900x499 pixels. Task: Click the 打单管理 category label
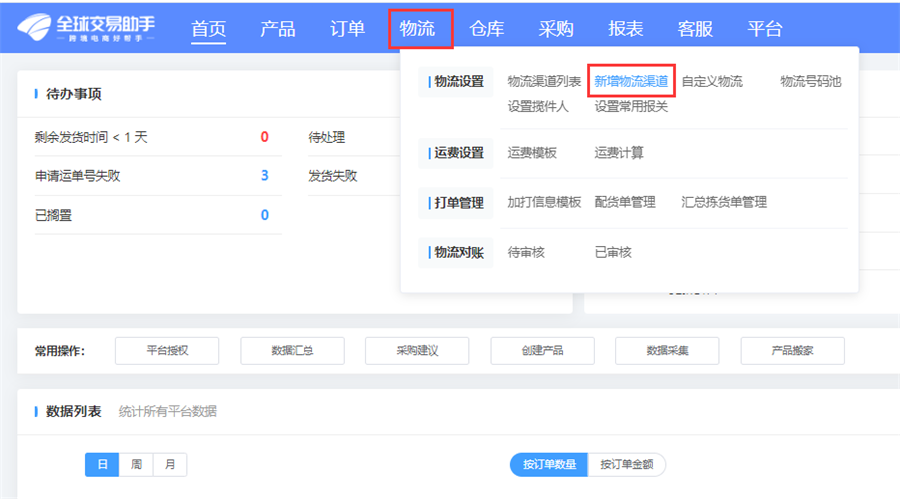[456, 203]
